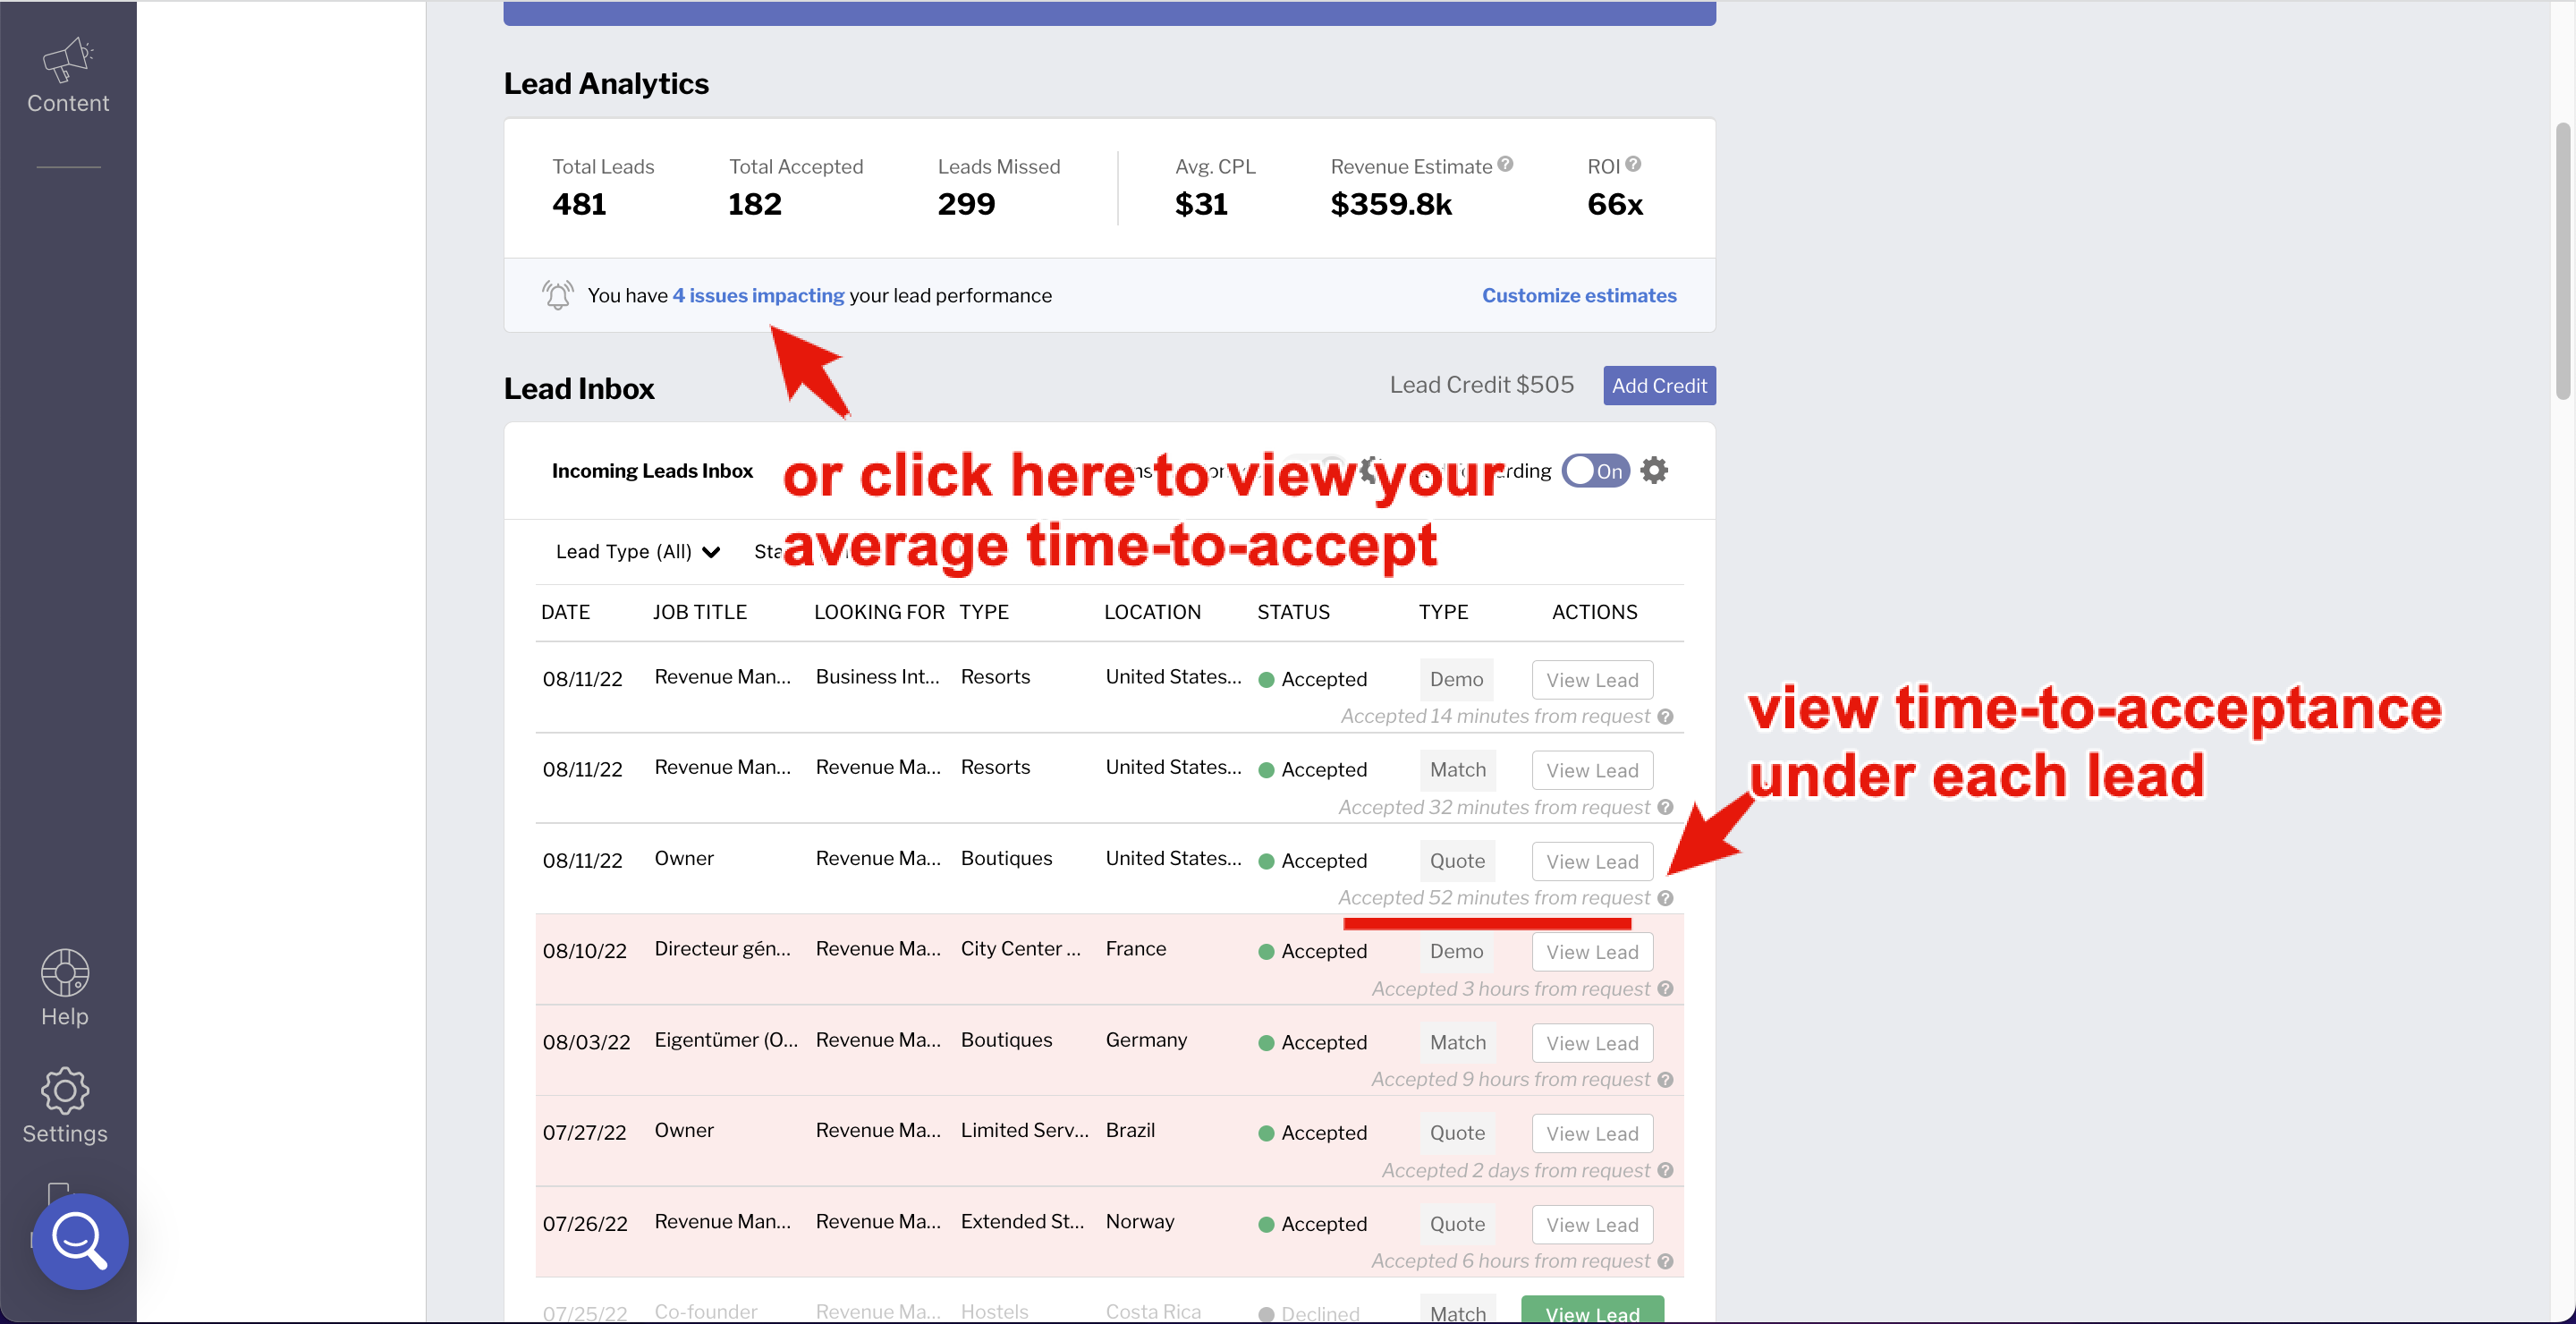Click the Revenue Estimate help icon
The image size is (2576, 1324).
coord(1506,164)
